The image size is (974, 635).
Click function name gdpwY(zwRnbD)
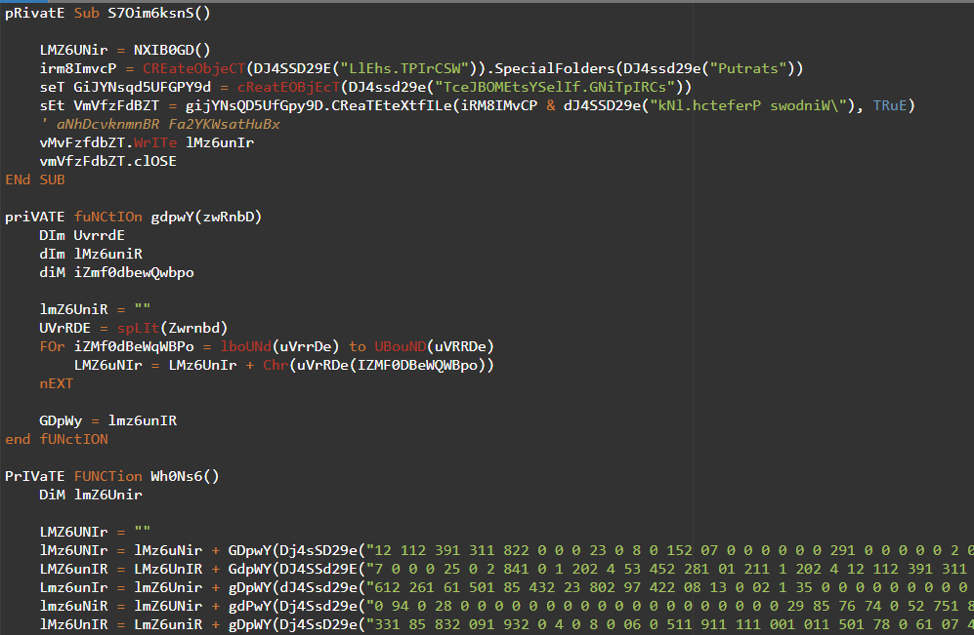tap(206, 217)
